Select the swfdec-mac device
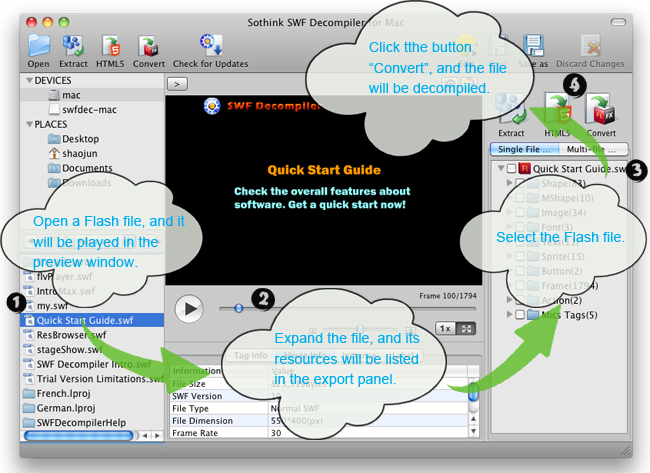 (x=92, y=109)
